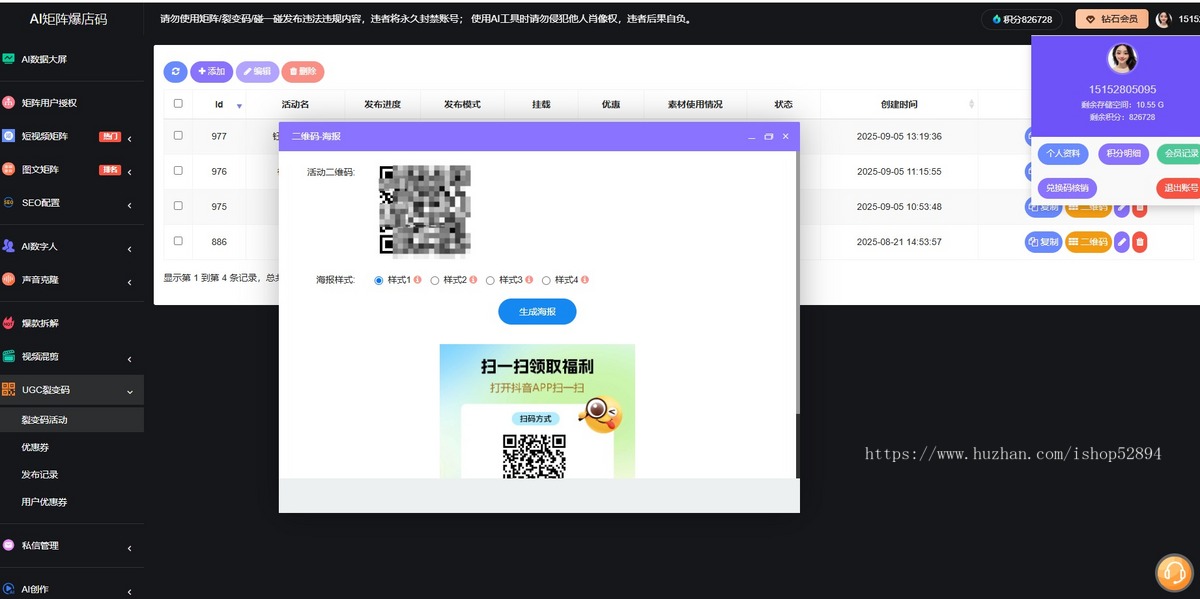Click the 添加 button
Viewport: 1200px width, 599px height.
pyautogui.click(x=211, y=72)
